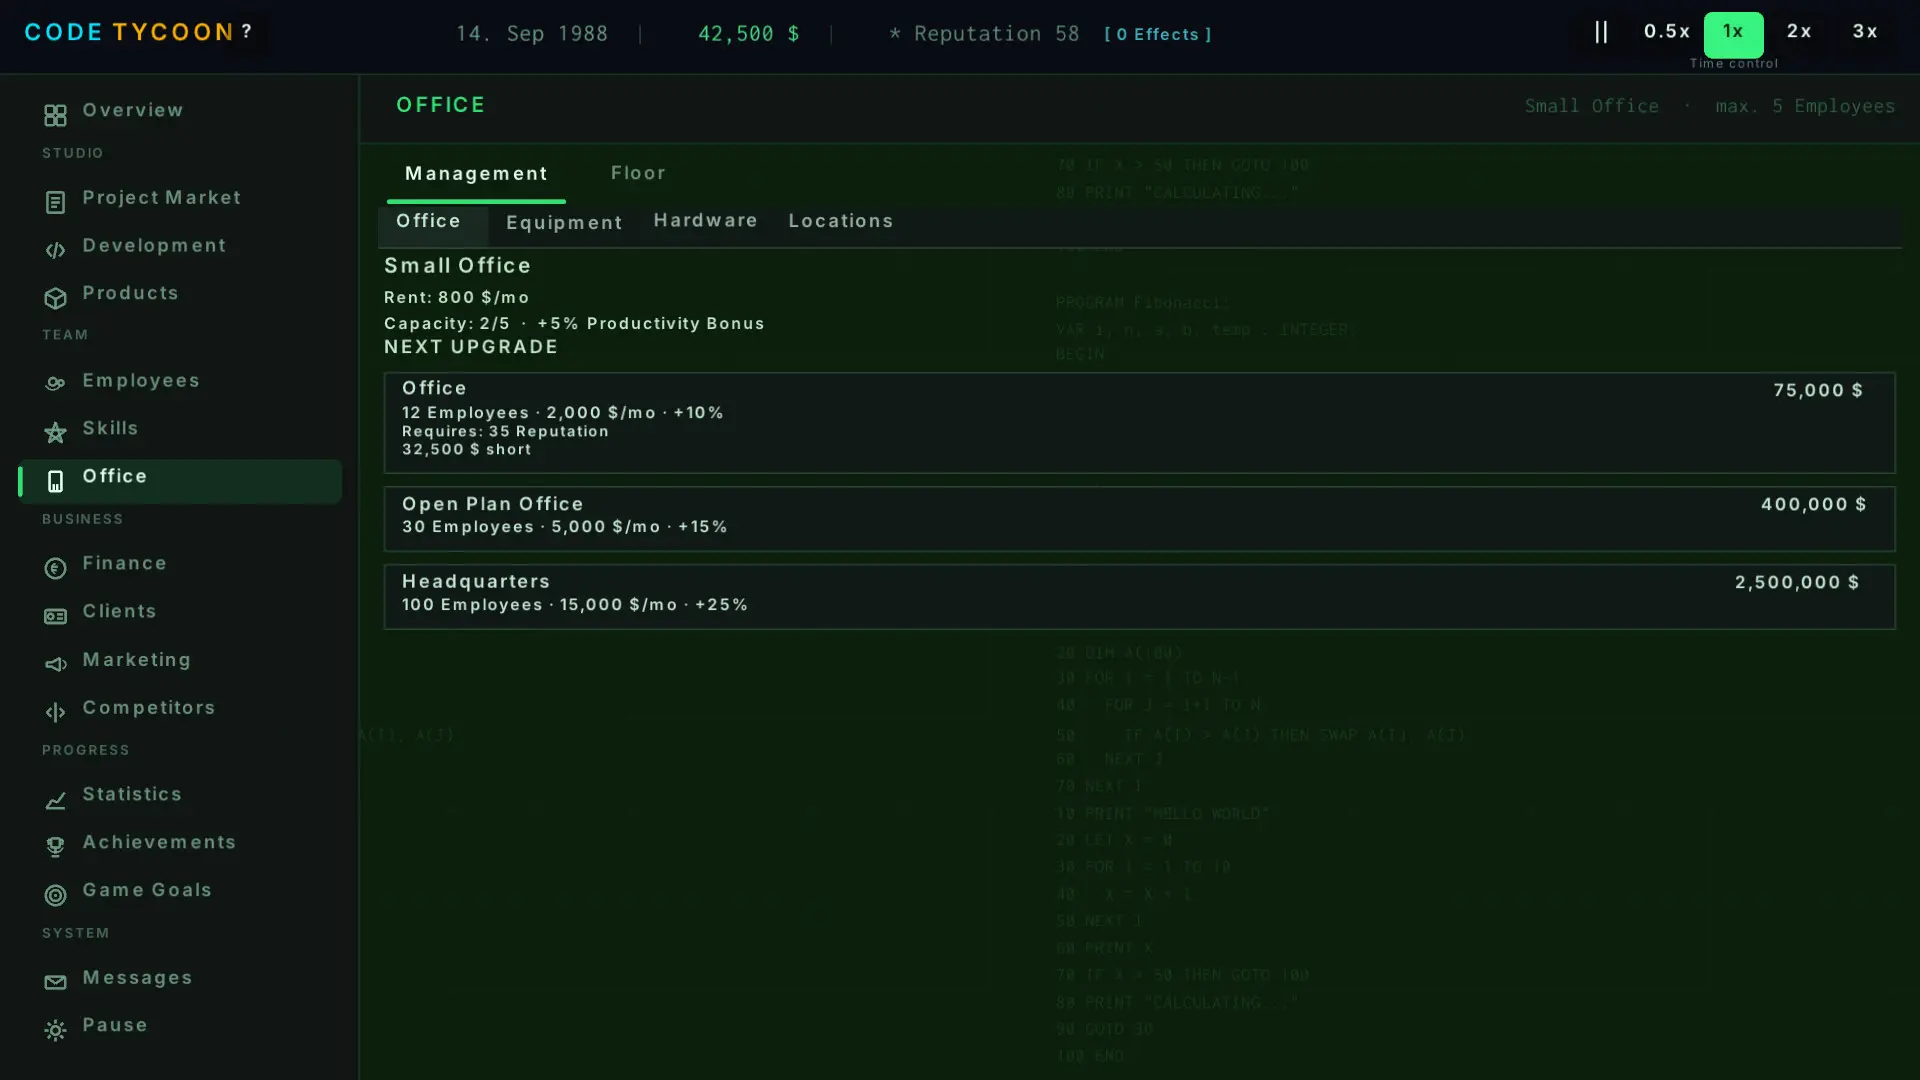Viewport: 1920px width, 1080px height.
Task: Select the Open Plan Office upgrade card
Action: (1139, 519)
